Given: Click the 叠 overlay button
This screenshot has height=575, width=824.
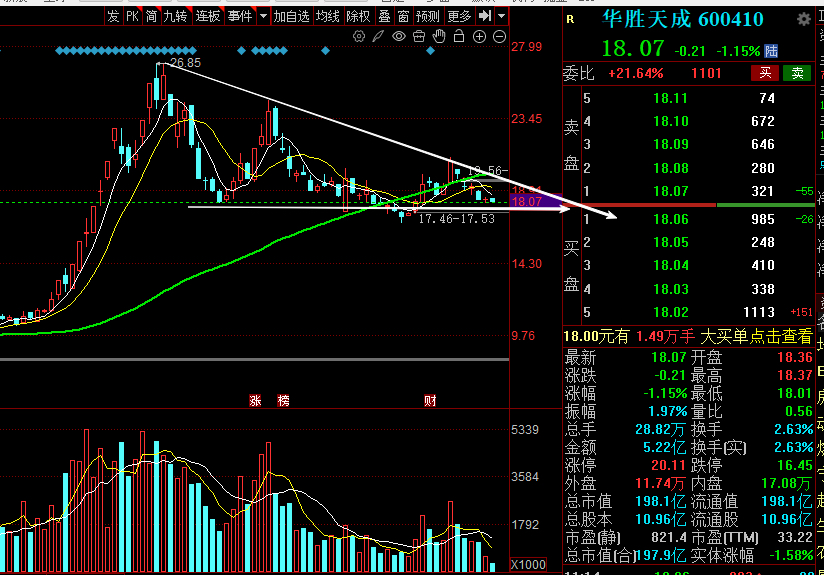Looking at the screenshot, I should point(385,16).
